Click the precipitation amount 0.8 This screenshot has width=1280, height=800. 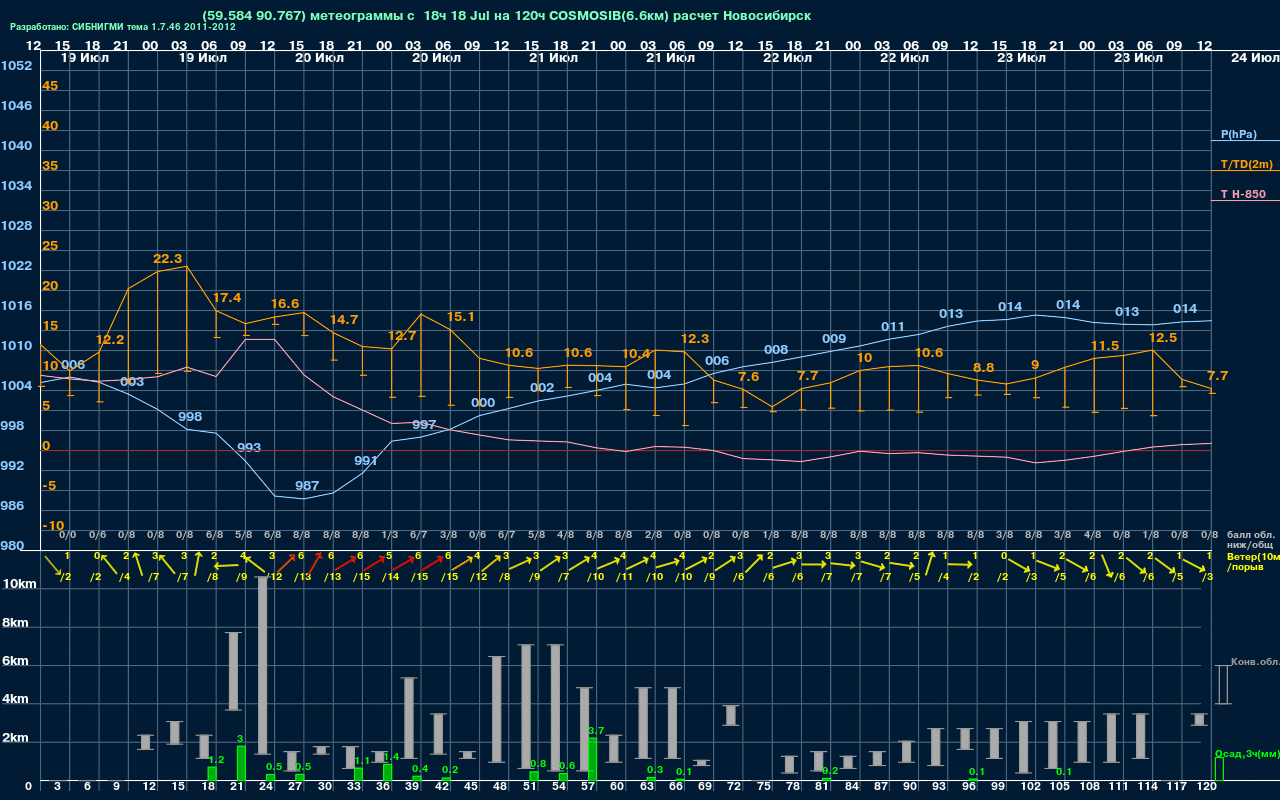[x=538, y=763]
